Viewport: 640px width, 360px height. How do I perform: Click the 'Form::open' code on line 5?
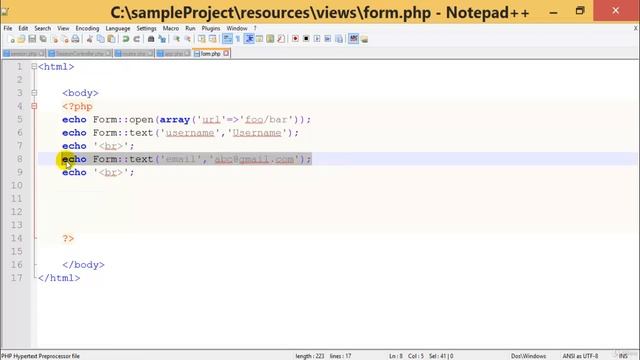pyautogui.click(x=123, y=120)
